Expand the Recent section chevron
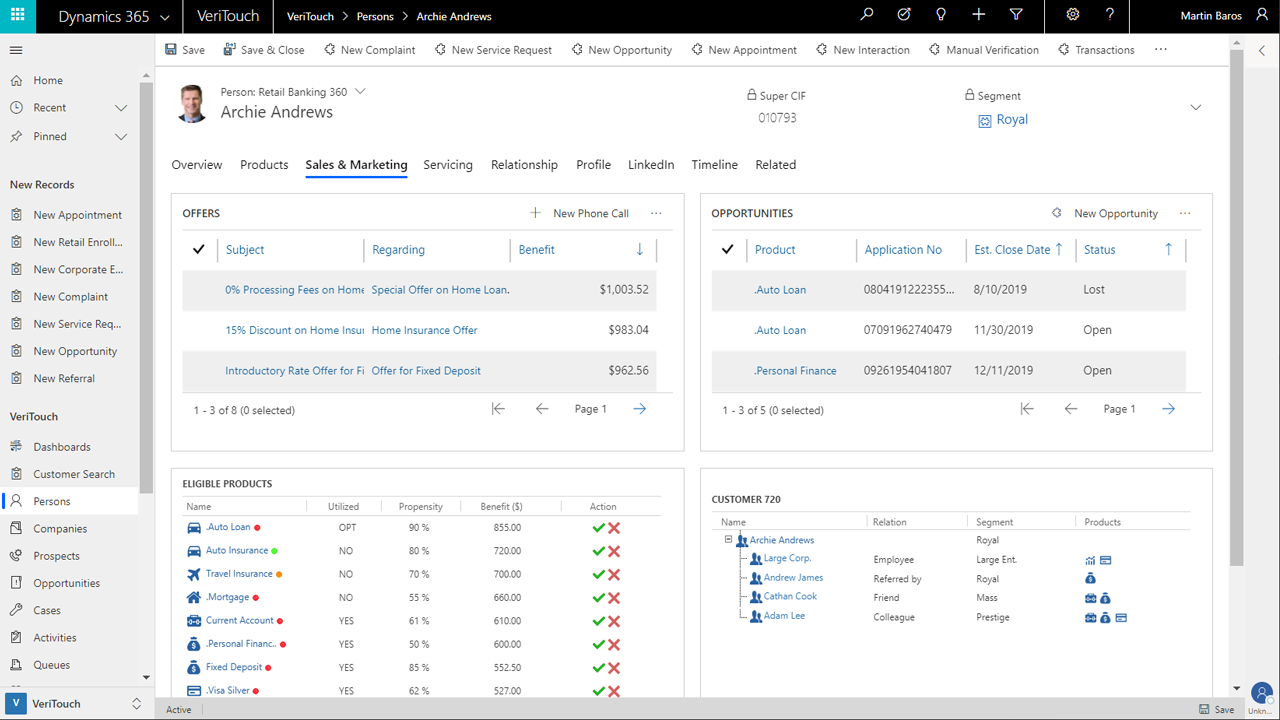 coord(121,108)
